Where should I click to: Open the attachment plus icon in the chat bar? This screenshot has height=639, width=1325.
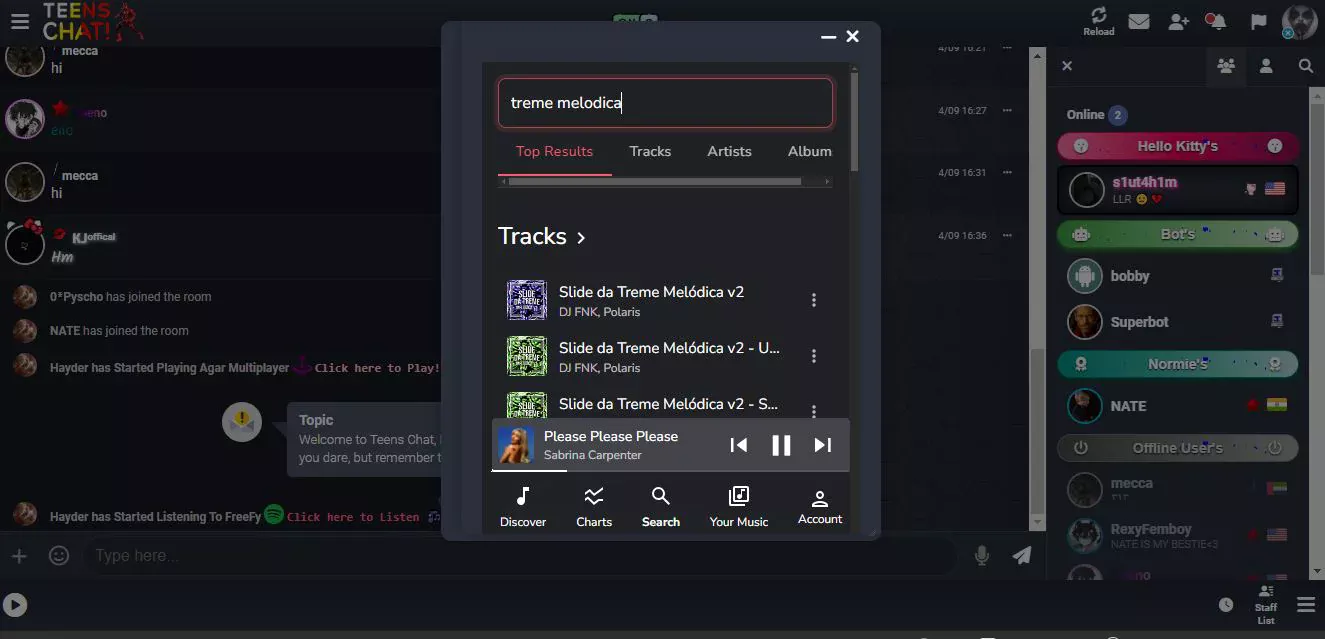(19, 555)
